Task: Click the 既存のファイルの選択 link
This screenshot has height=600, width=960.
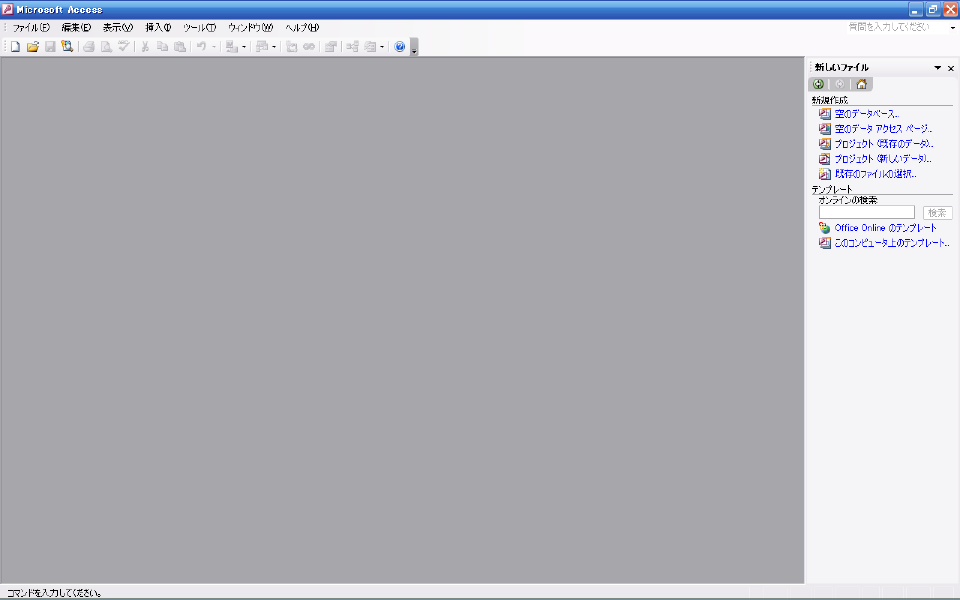Action: (x=876, y=174)
